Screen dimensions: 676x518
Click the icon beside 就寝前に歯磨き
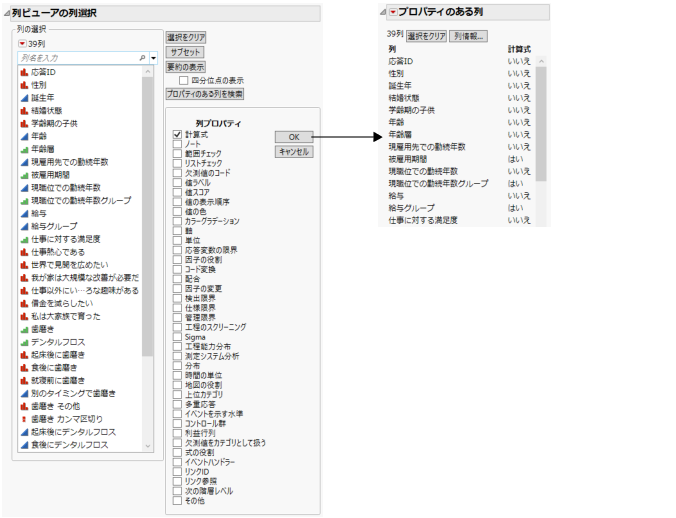pyautogui.click(x=25, y=381)
